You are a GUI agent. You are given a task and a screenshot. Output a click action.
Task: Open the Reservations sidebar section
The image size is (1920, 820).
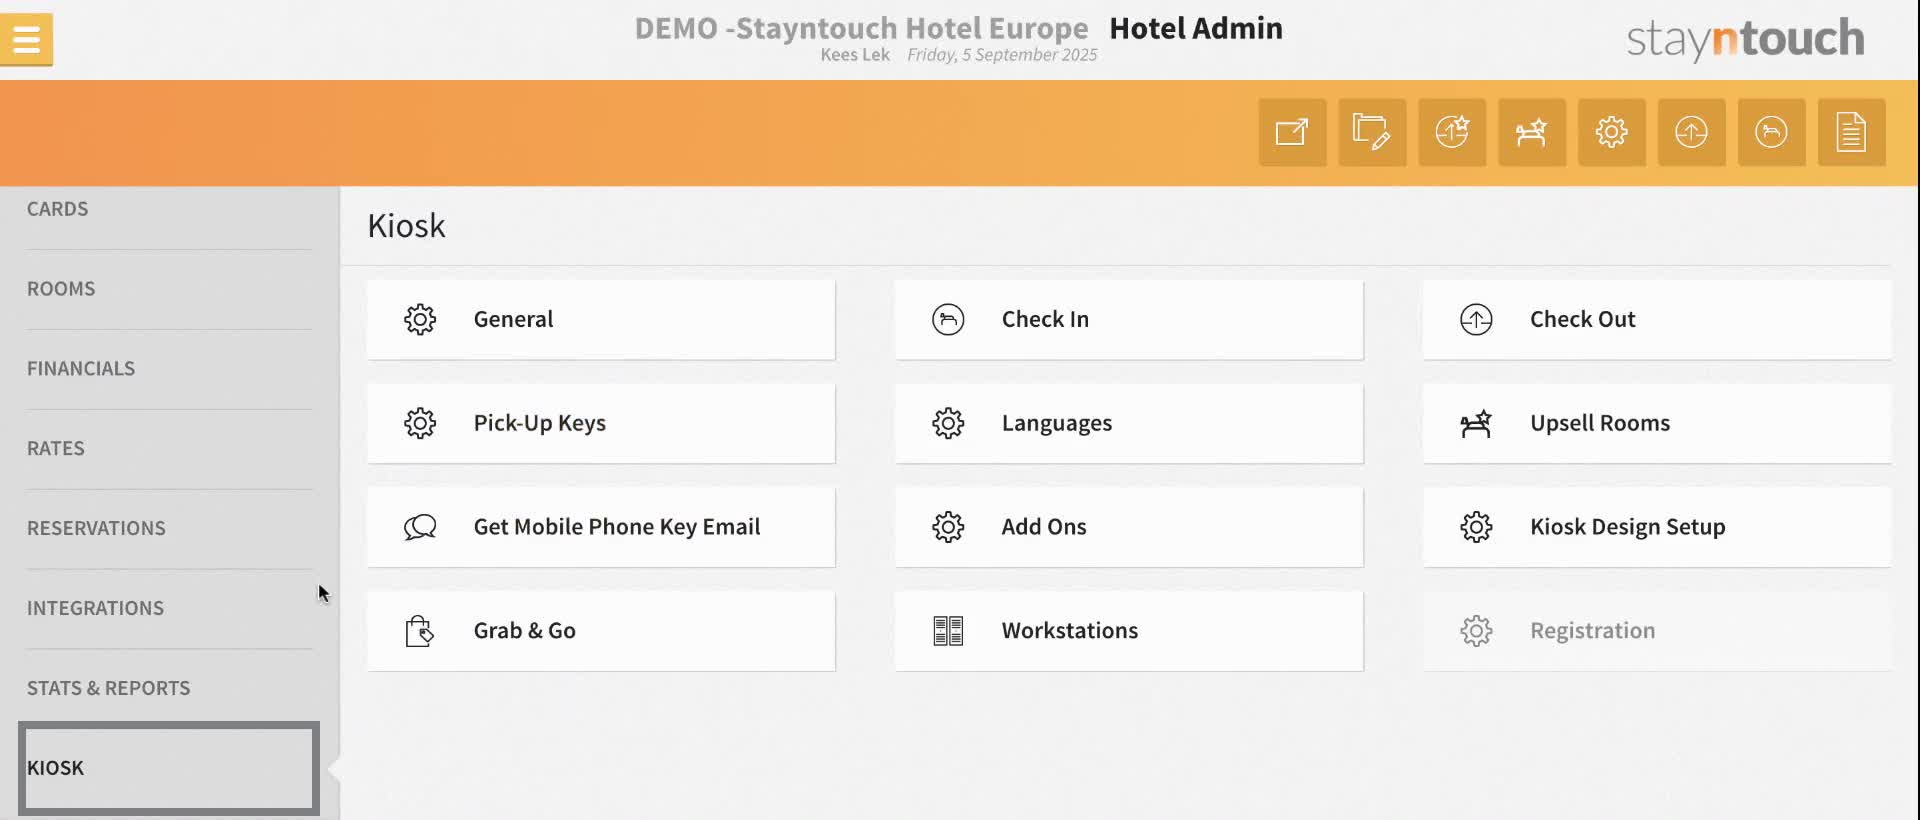[x=169, y=529]
